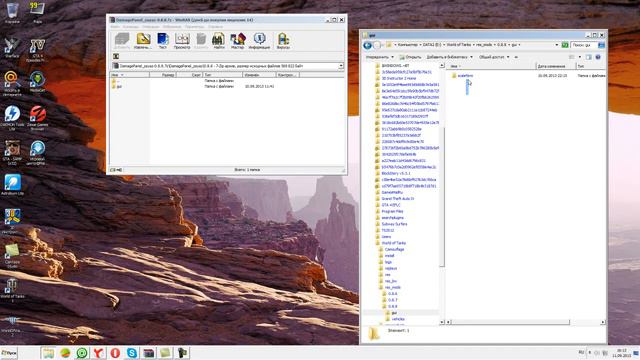Open the Help menu in WinRAR

click(x=215, y=27)
